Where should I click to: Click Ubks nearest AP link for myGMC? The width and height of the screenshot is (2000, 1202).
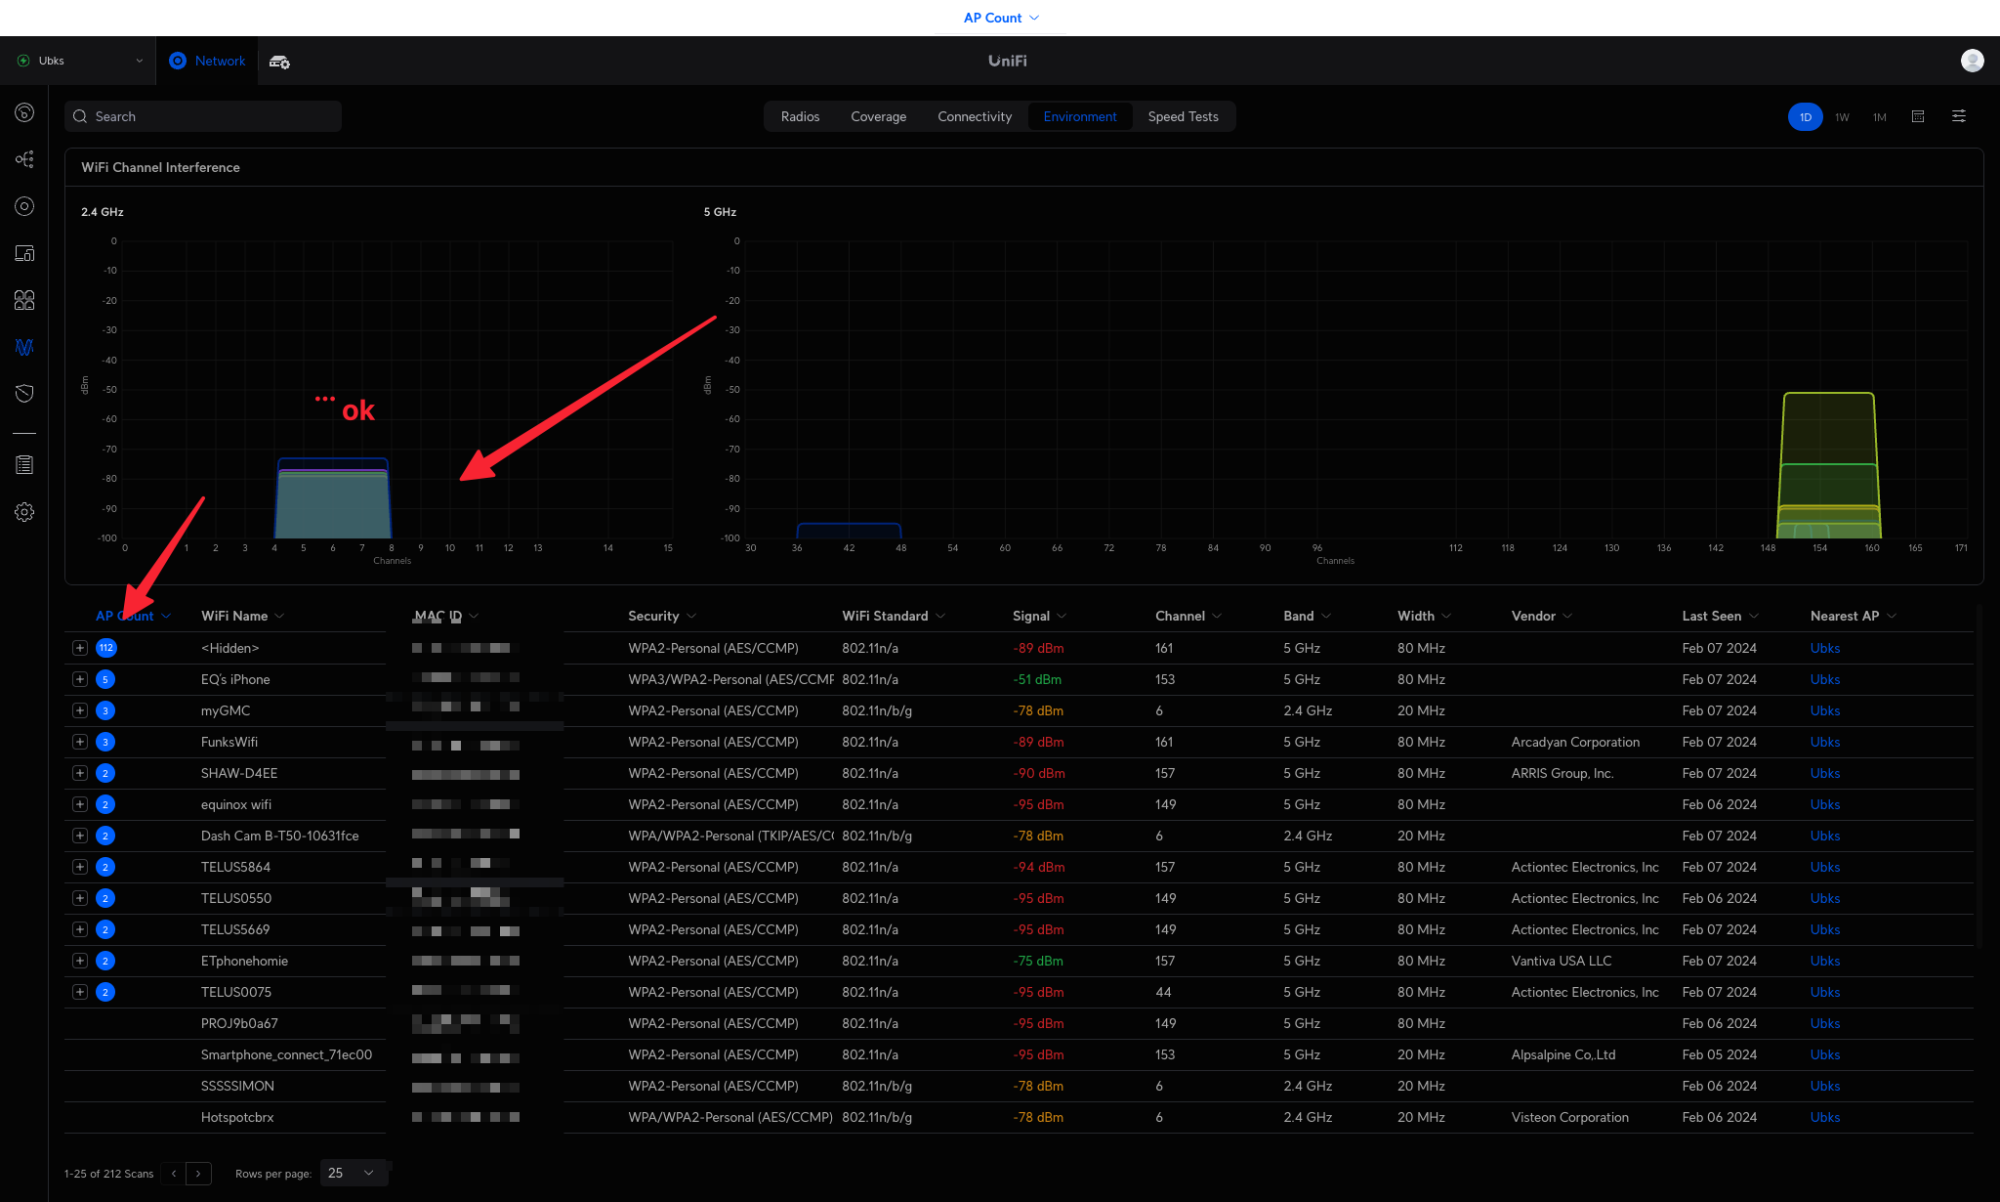click(x=1824, y=711)
